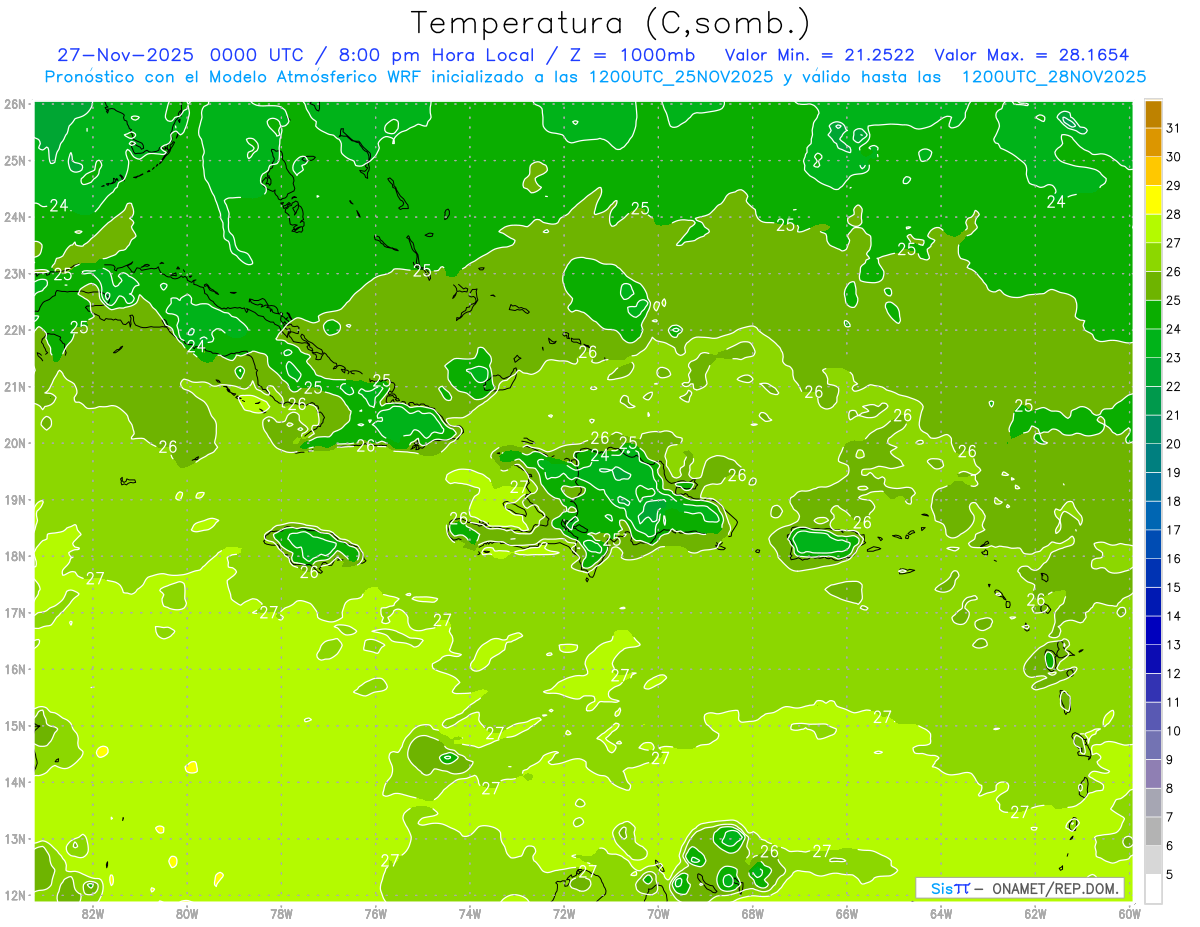Click the 64W longitude axis label
The width and height of the screenshot is (1200, 927).
(x=941, y=913)
